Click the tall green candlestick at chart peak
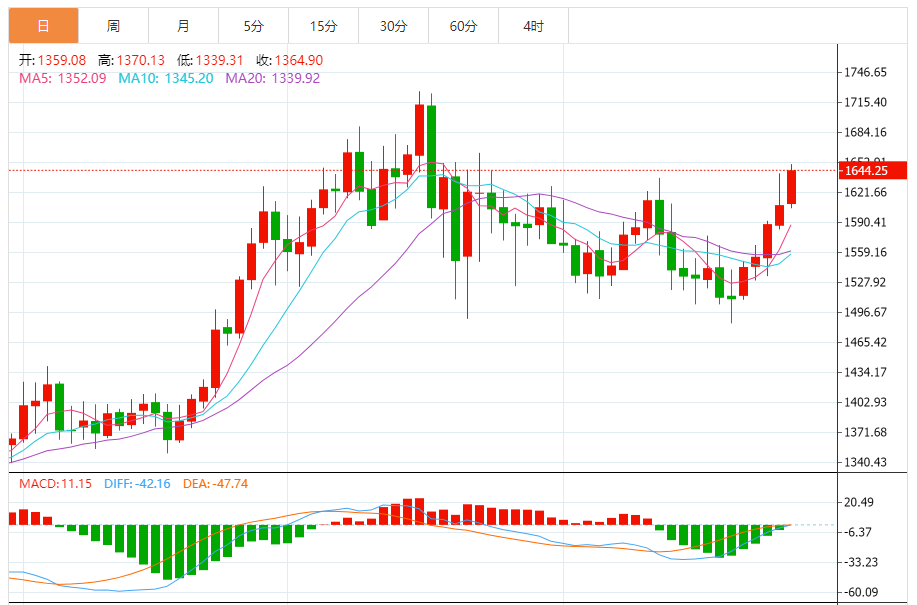 pyautogui.click(x=431, y=155)
